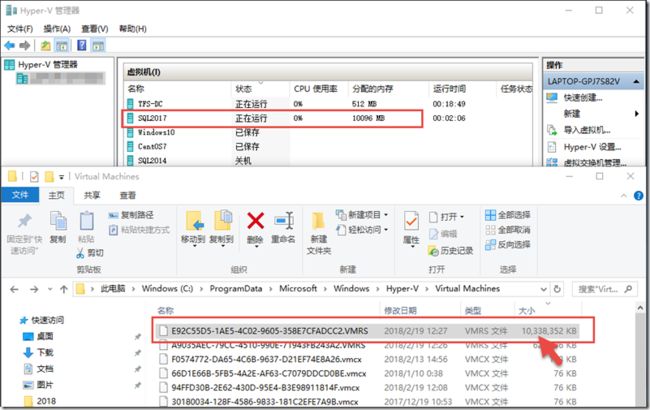Open the 文件(F) menu in Hyper-V Manager
Viewport: 650px width, 410px height.
pyautogui.click(x=20, y=29)
